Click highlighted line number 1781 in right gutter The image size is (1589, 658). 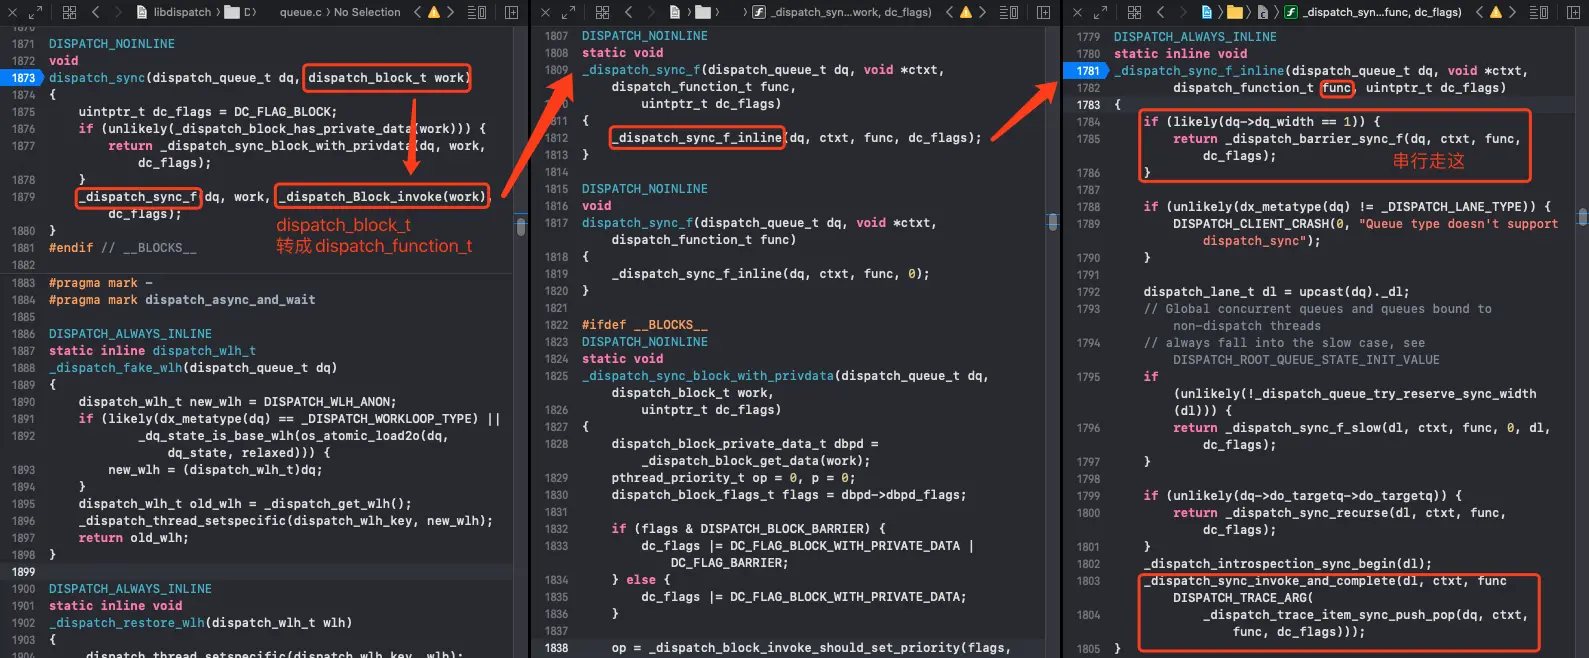coord(1089,71)
